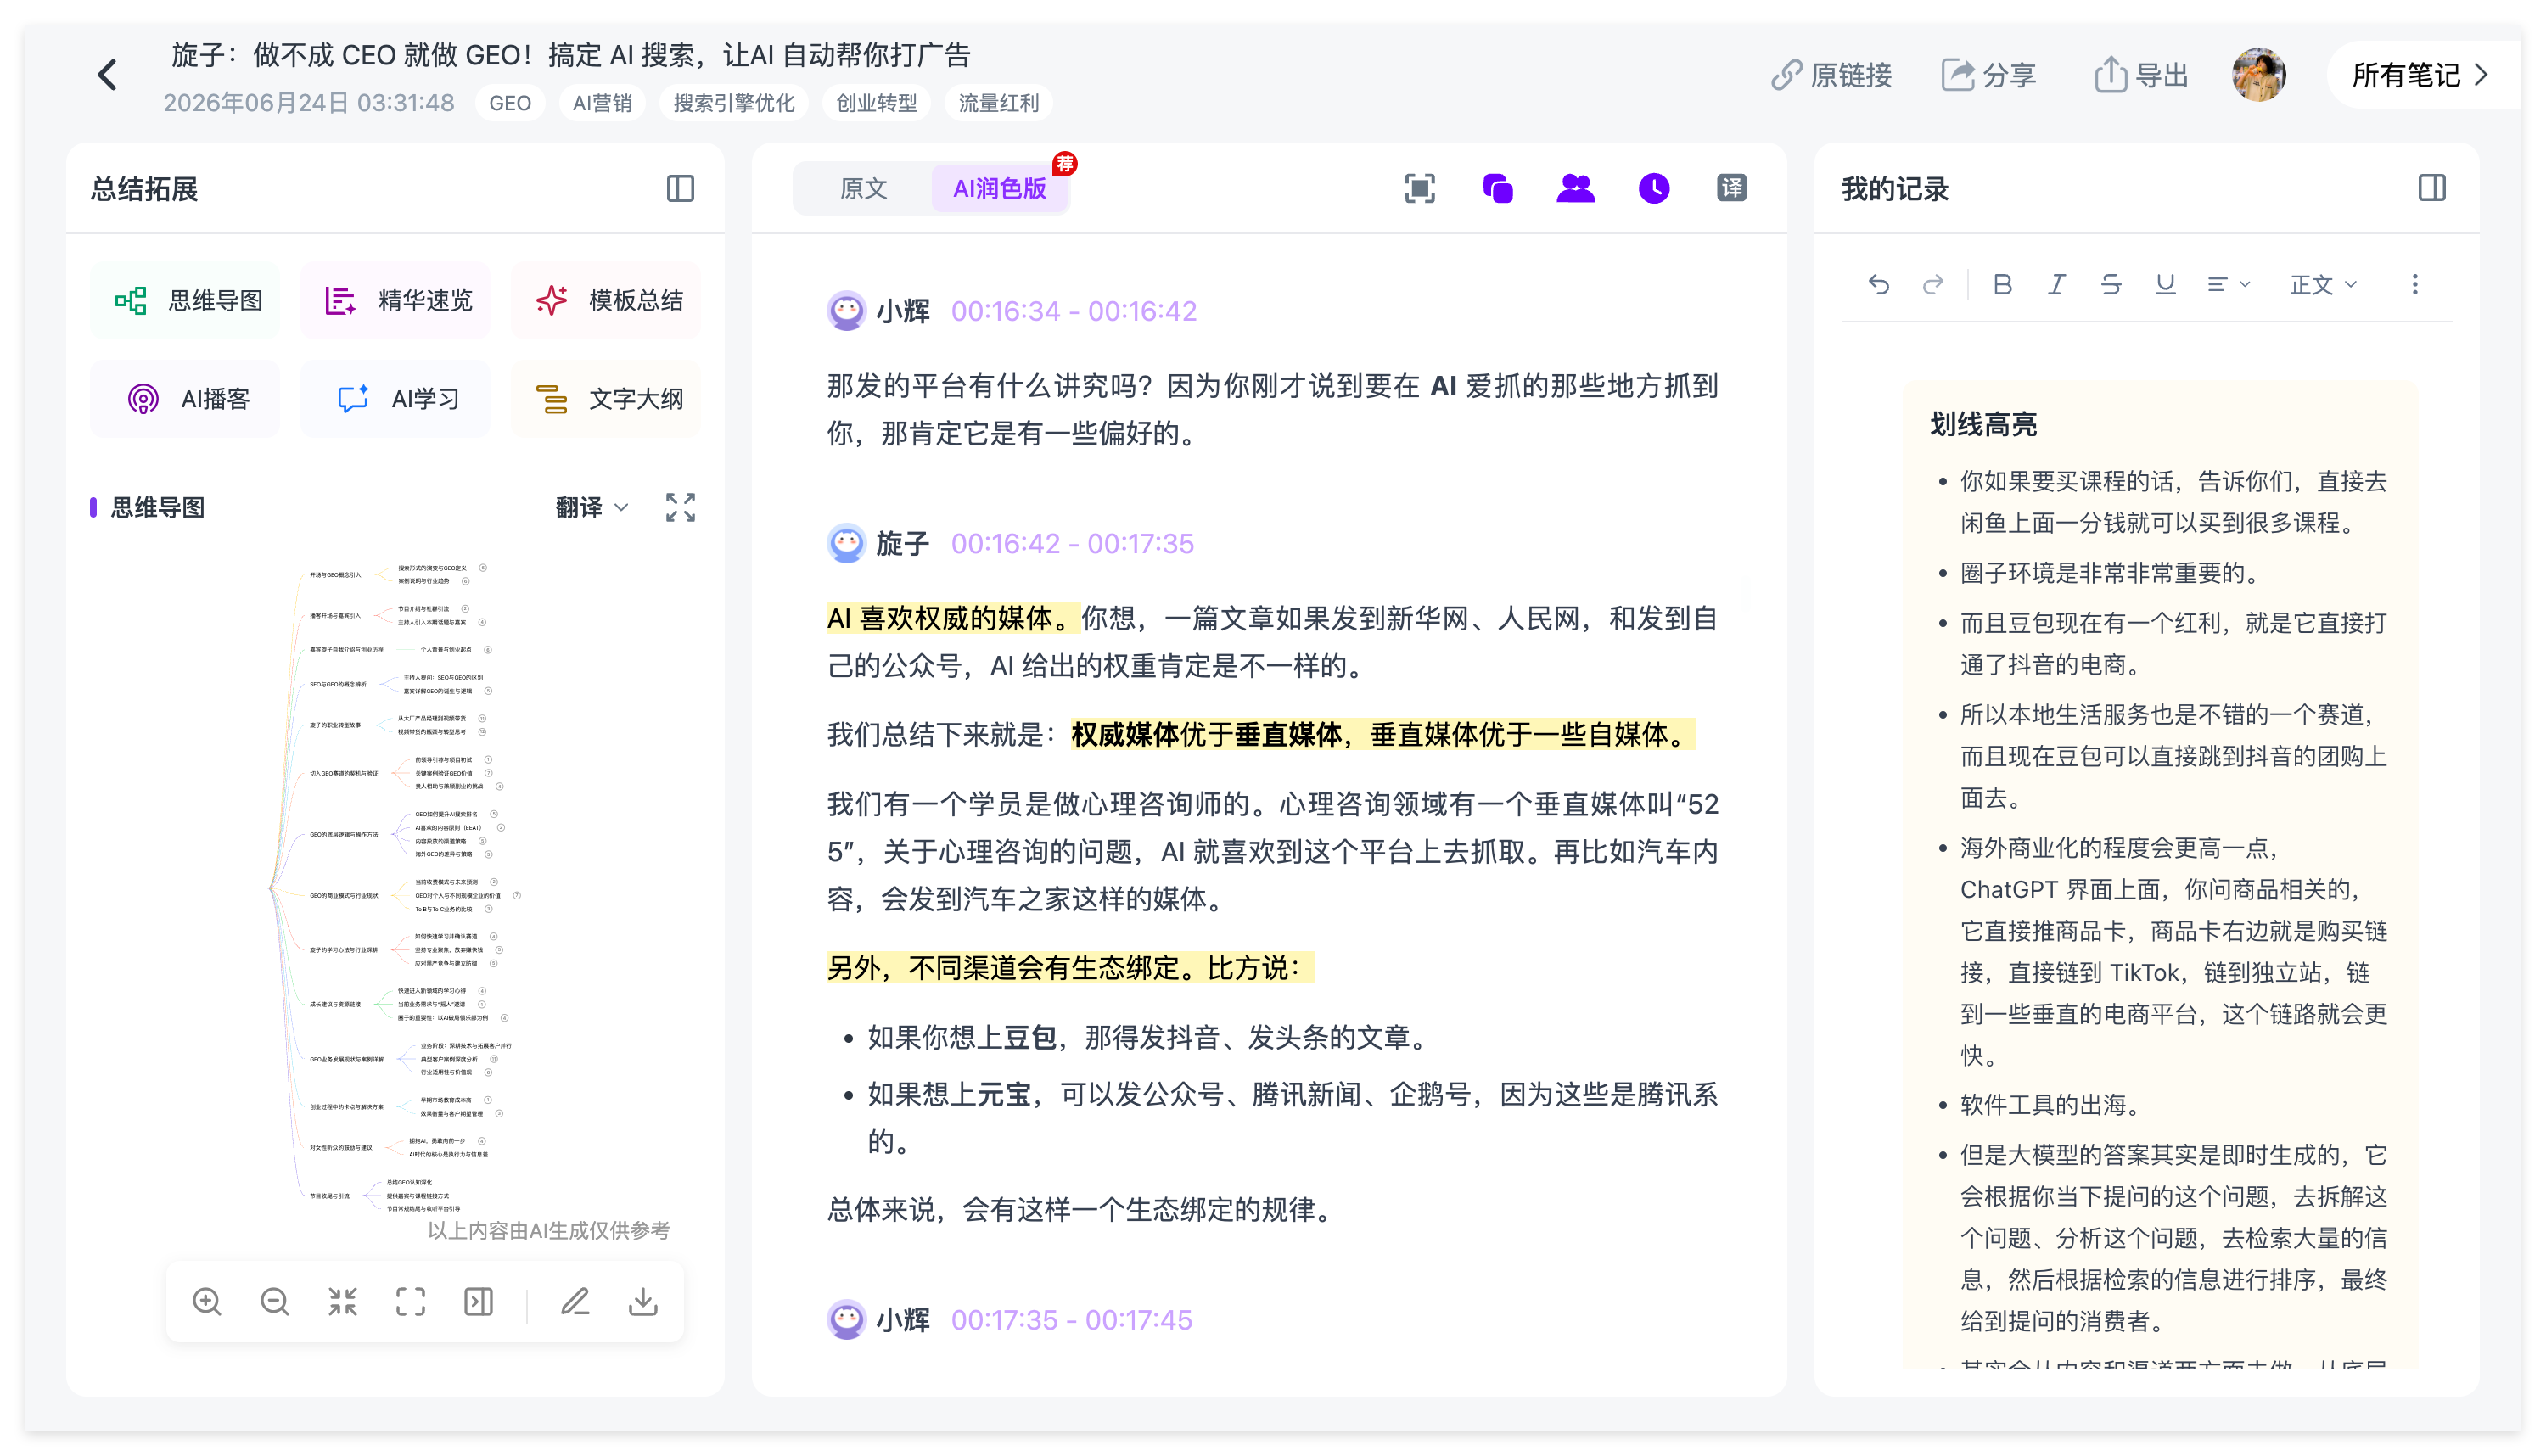
Task: Expand the 翻译 dropdown
Action: click(592, 507)
